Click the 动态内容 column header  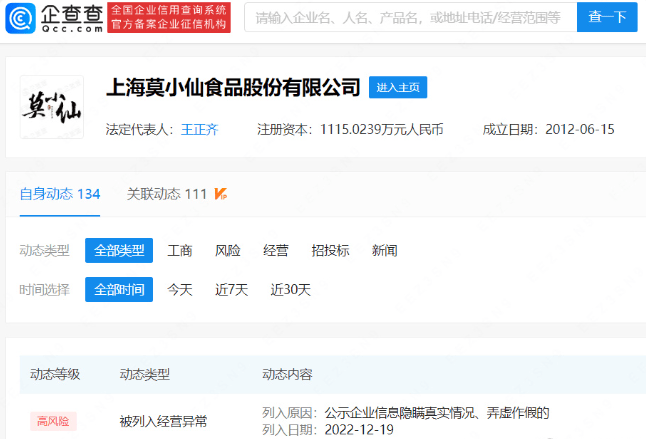pyautogui.click(x=287, y=374)
